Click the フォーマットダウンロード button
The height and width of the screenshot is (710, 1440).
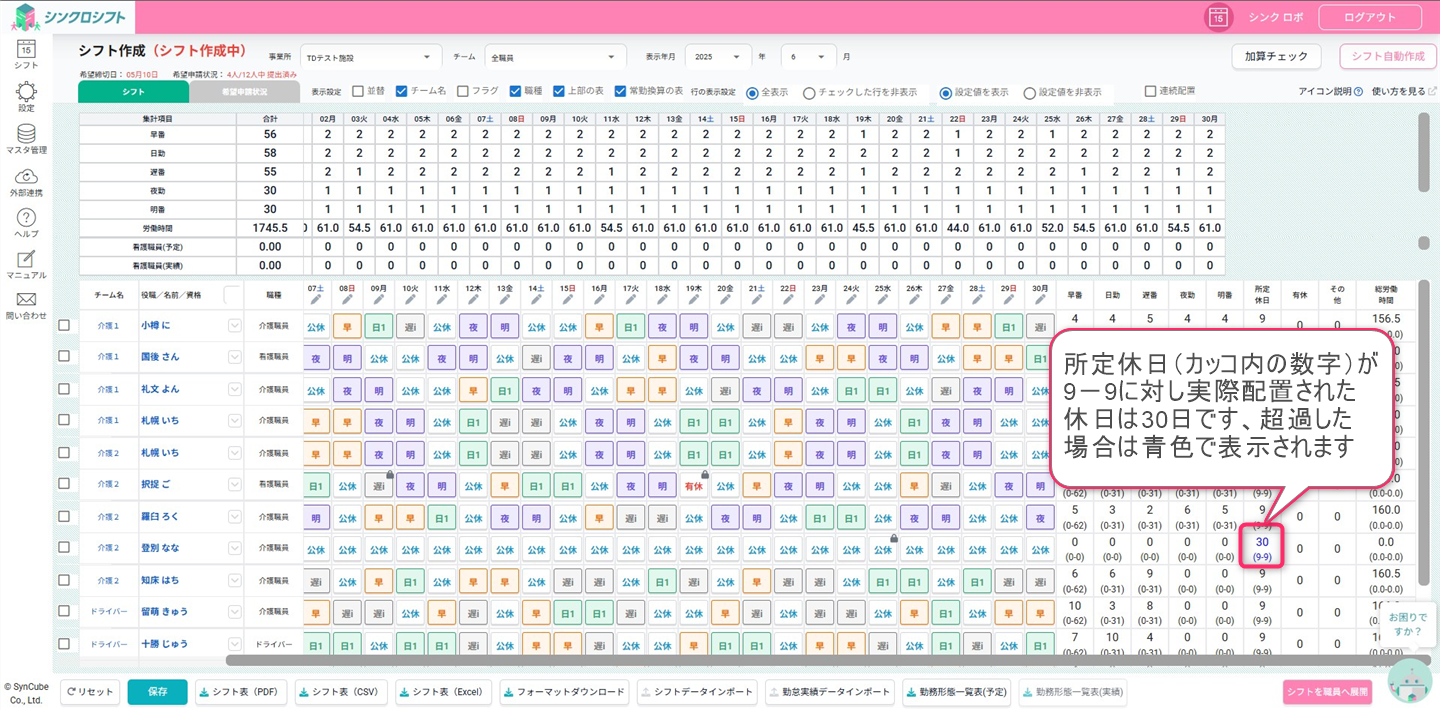click(565, 692)
